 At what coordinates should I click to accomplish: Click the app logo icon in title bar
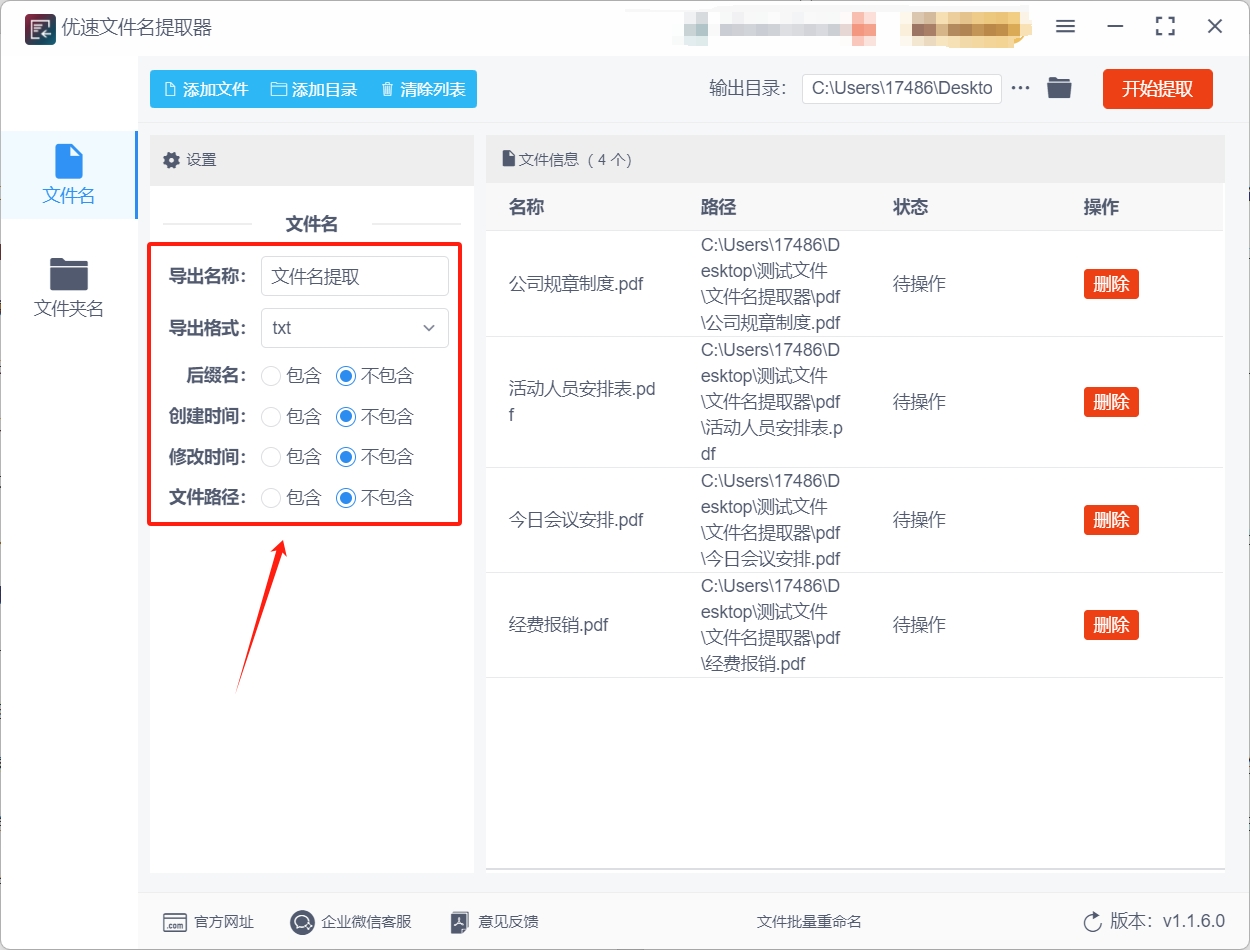[x=40, y=28]
